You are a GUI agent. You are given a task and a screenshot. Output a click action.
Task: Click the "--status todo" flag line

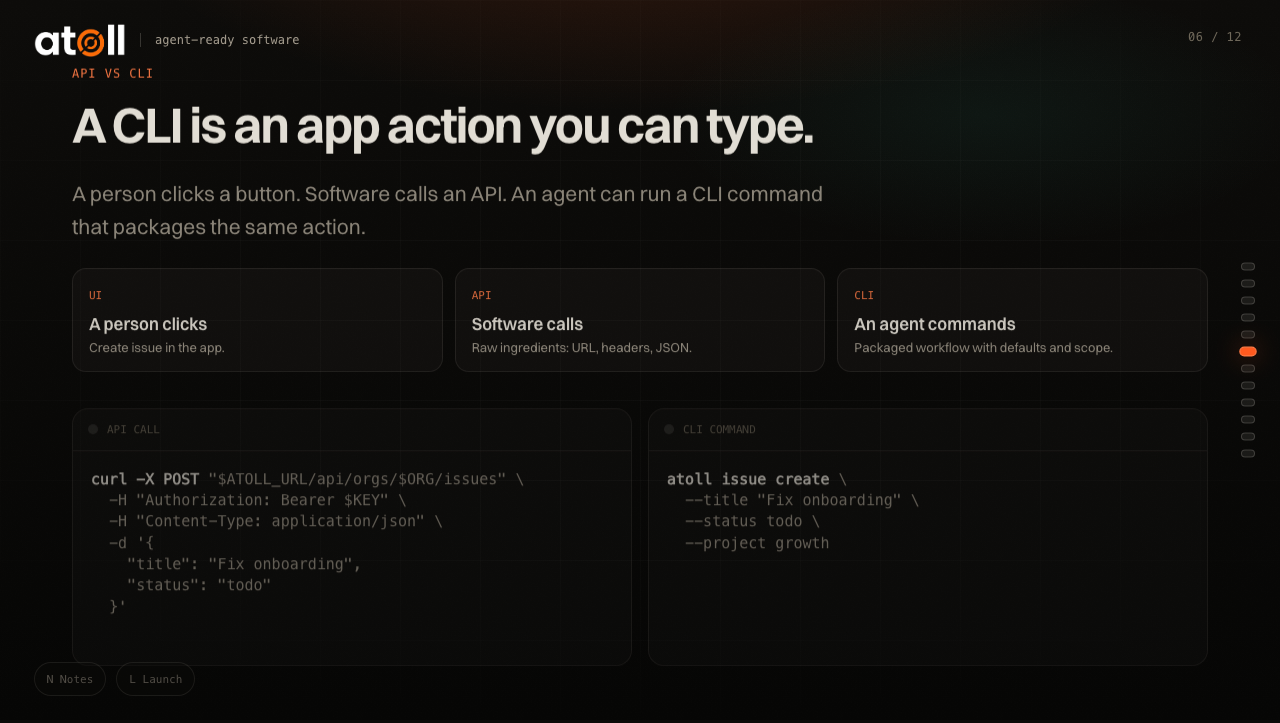click(752, 521)
